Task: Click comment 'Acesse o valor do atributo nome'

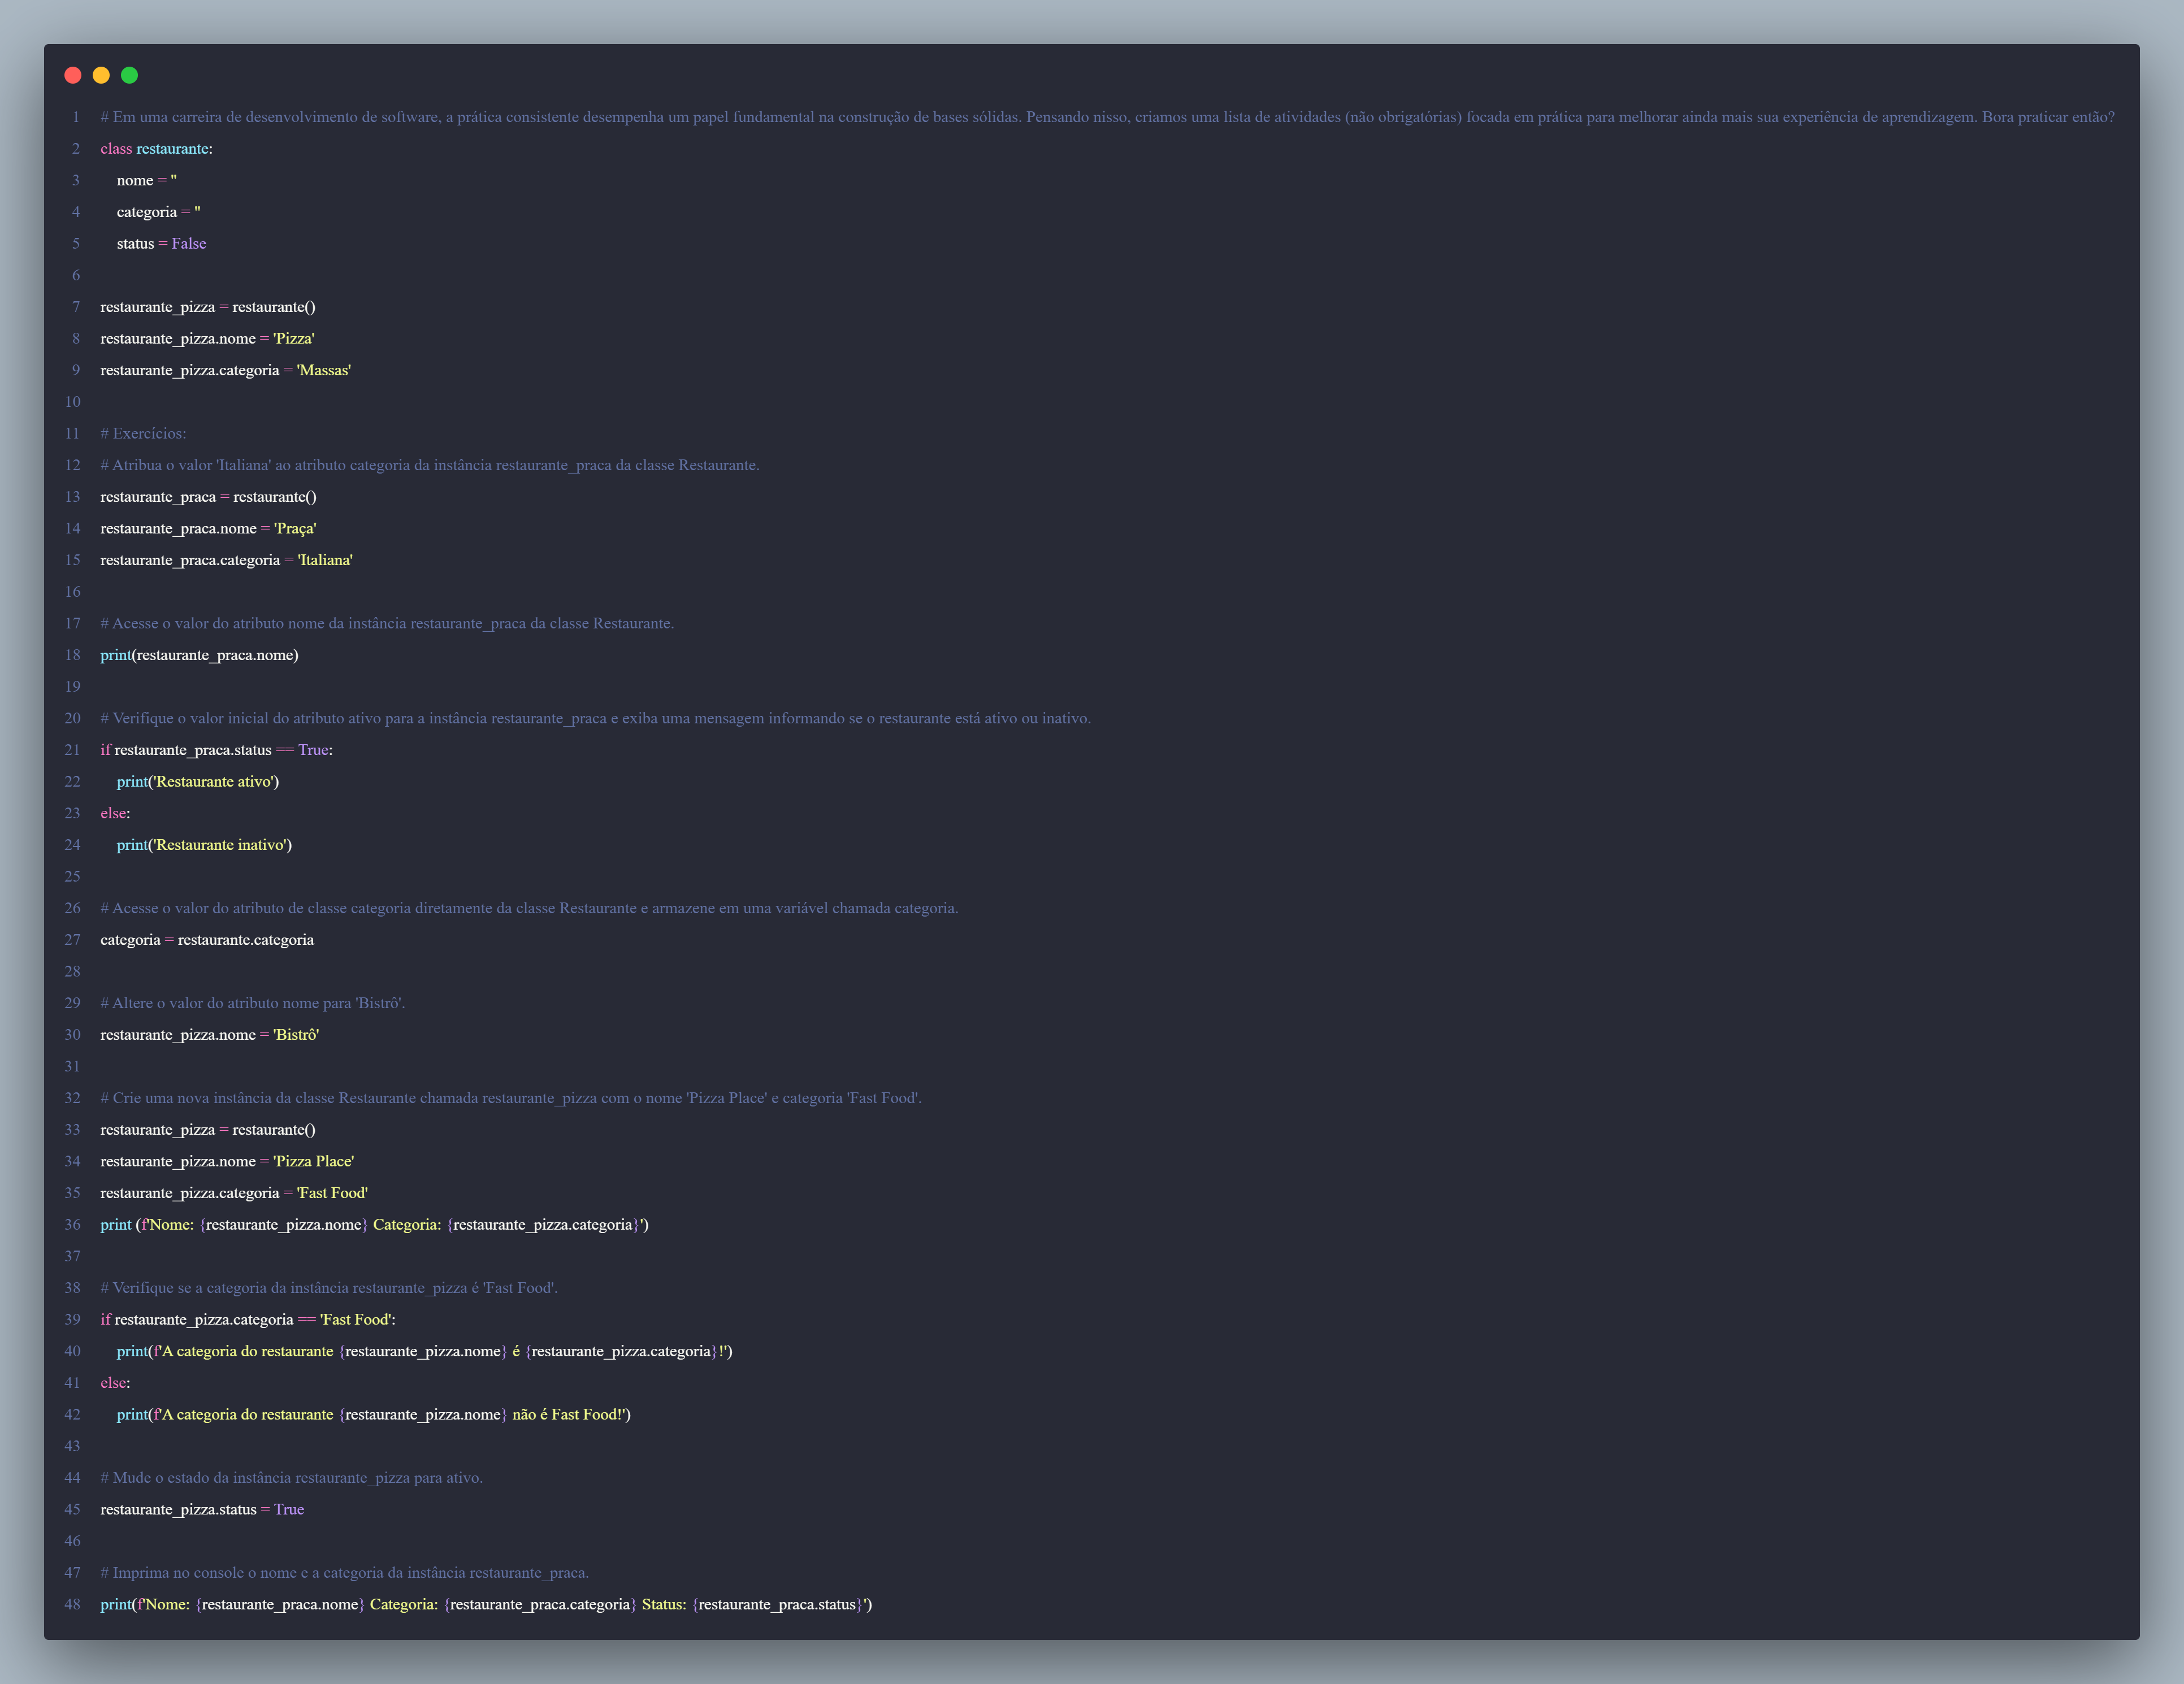Action: pos(387,624)
